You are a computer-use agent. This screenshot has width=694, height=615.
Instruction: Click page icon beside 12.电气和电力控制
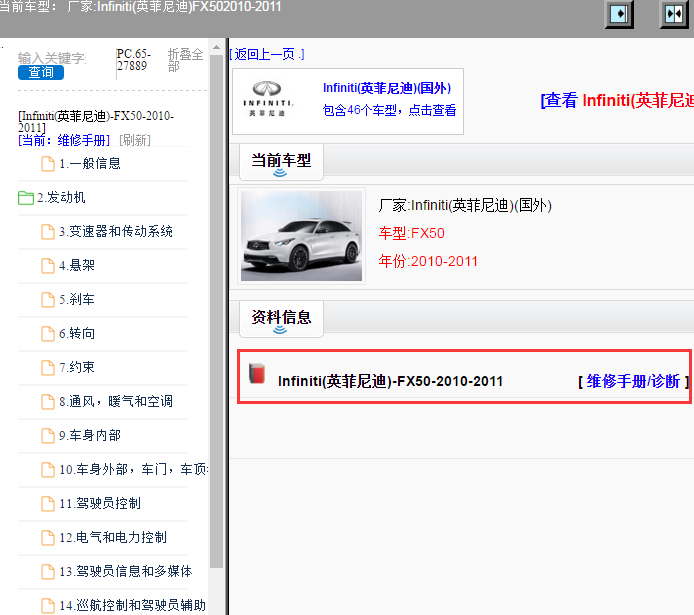click(48, 538)
